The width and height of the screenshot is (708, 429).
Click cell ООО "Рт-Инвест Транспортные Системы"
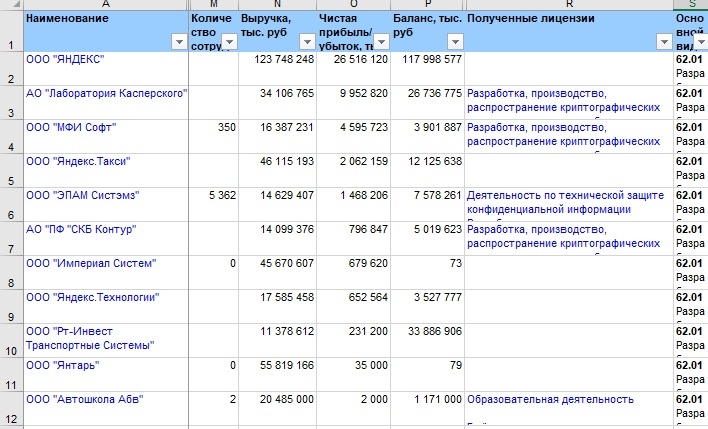click(x=106, y=340)
